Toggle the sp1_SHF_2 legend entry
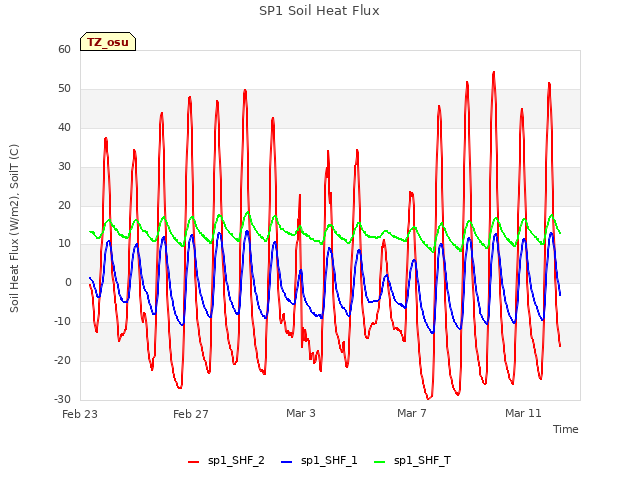Viewport: 640px width, 480px height. point(226,461)
